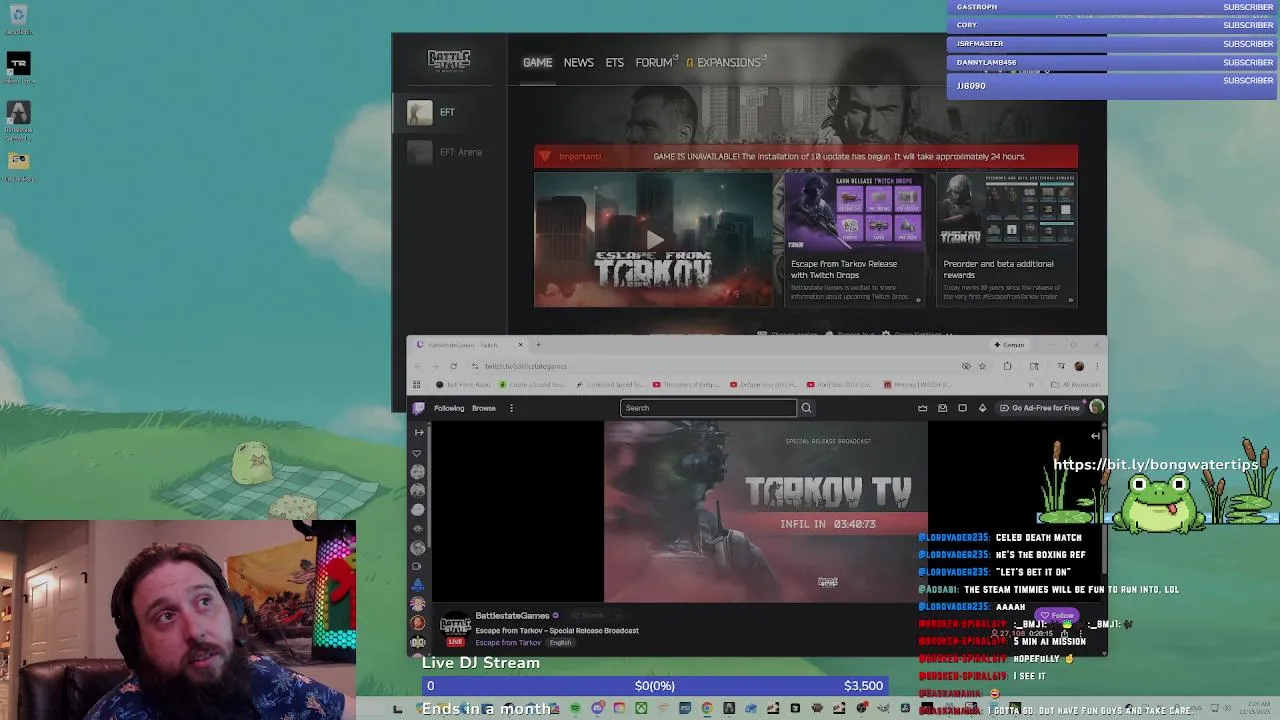Open Preorder and beta additional rewards news

1006,240
